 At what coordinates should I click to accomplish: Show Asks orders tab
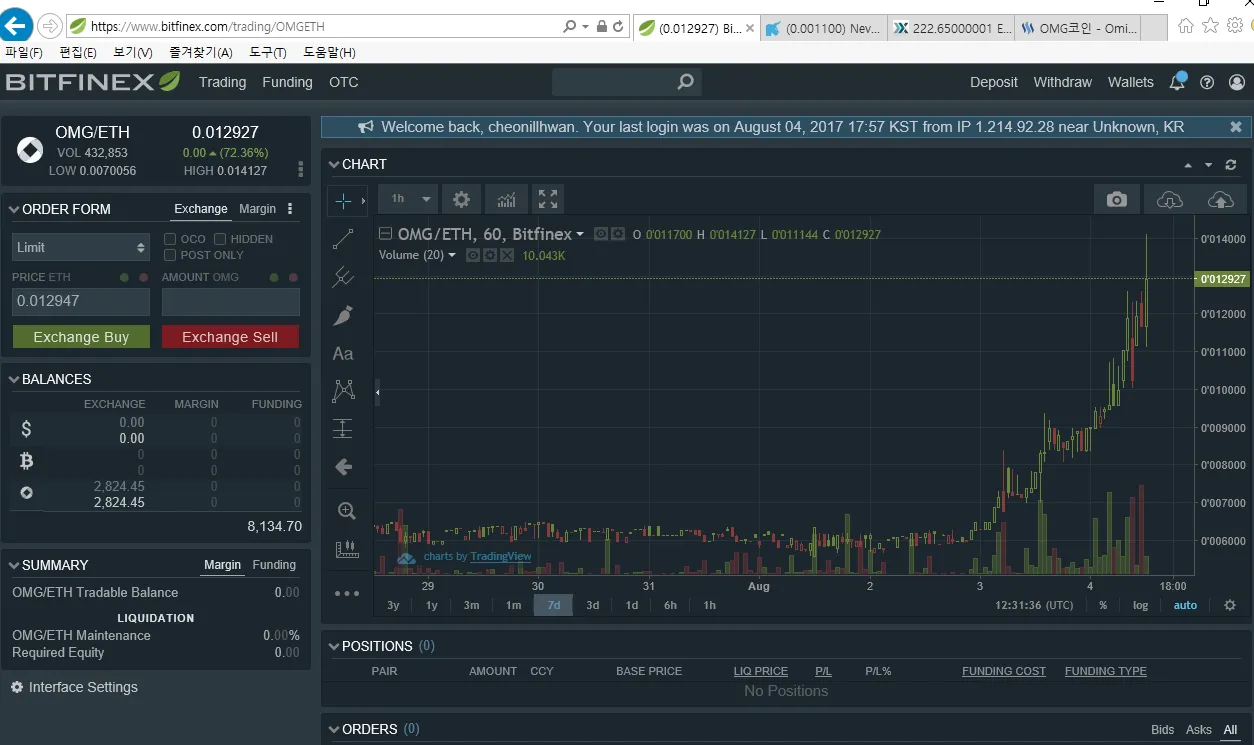click(x=1199, y=730)
